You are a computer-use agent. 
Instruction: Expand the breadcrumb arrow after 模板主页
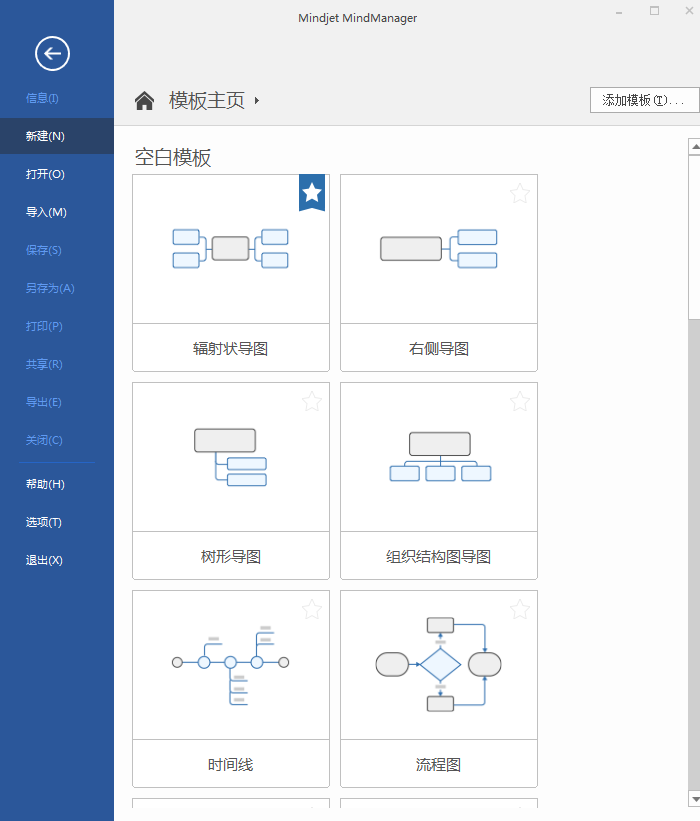[x=257, y=101]
